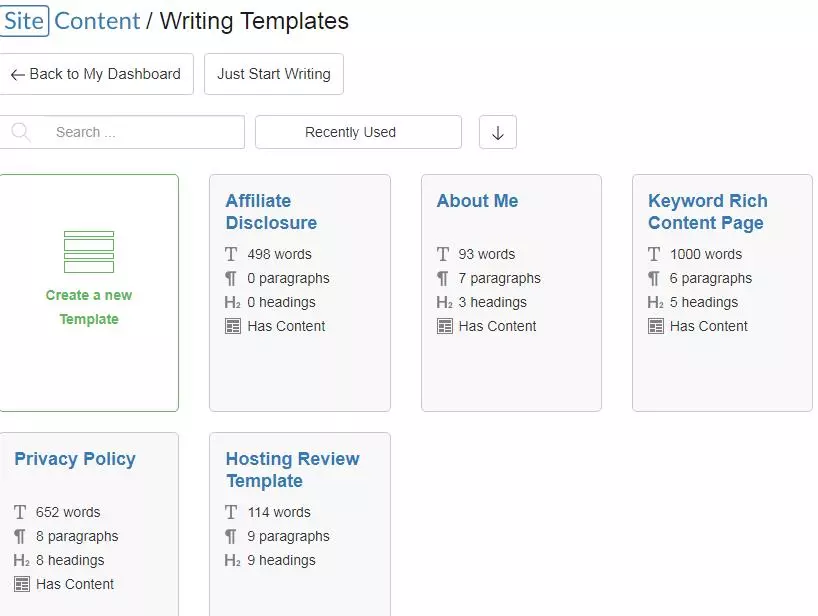818x616 pixels.
Task: Click Has Content icon on Privacy Policy card
Action: click(x=22, y=584)
